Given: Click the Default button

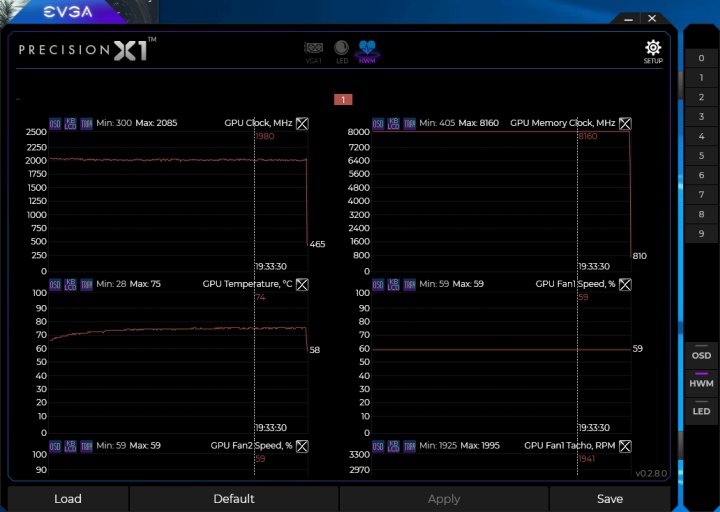Looking at the screenshot, I should point(234,499).
